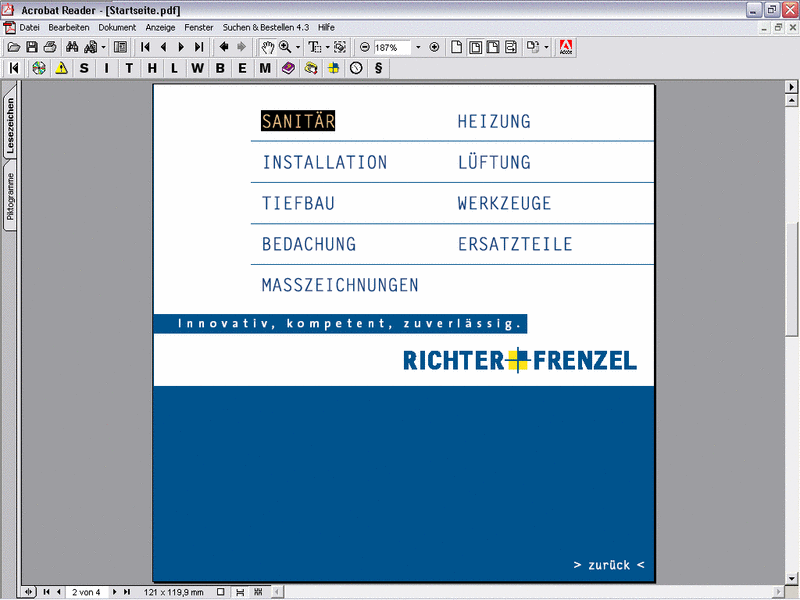The width and height of the screenshot is (800, 600).
Task: Click the Go to previous view arrow
Action: (223, 47)
